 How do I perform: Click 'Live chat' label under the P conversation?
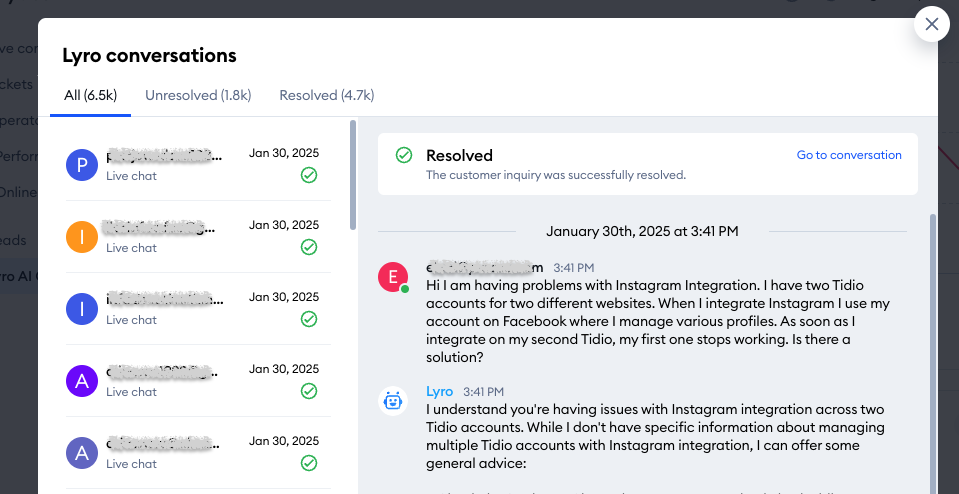tap(131, 176)
